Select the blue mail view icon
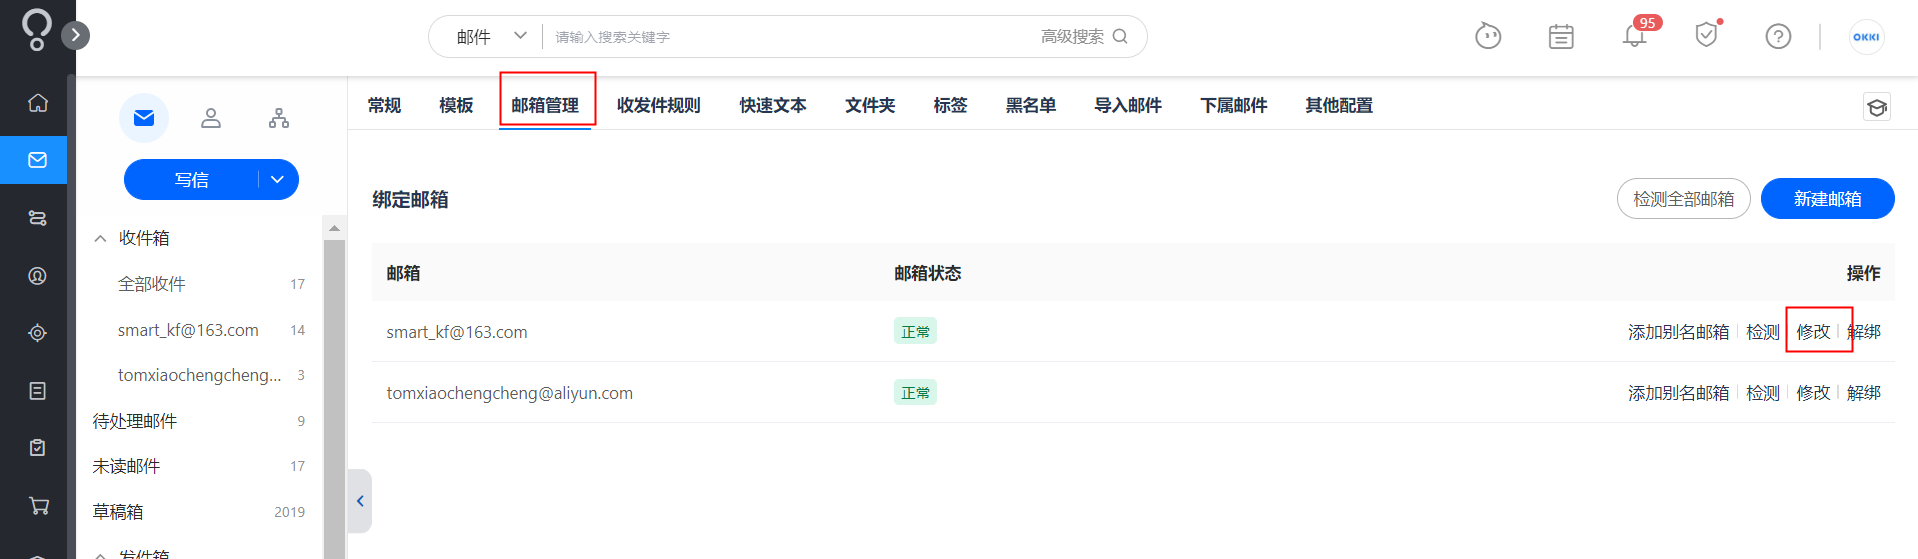The width and height of the screenshot is (1918, 559). 144,118
